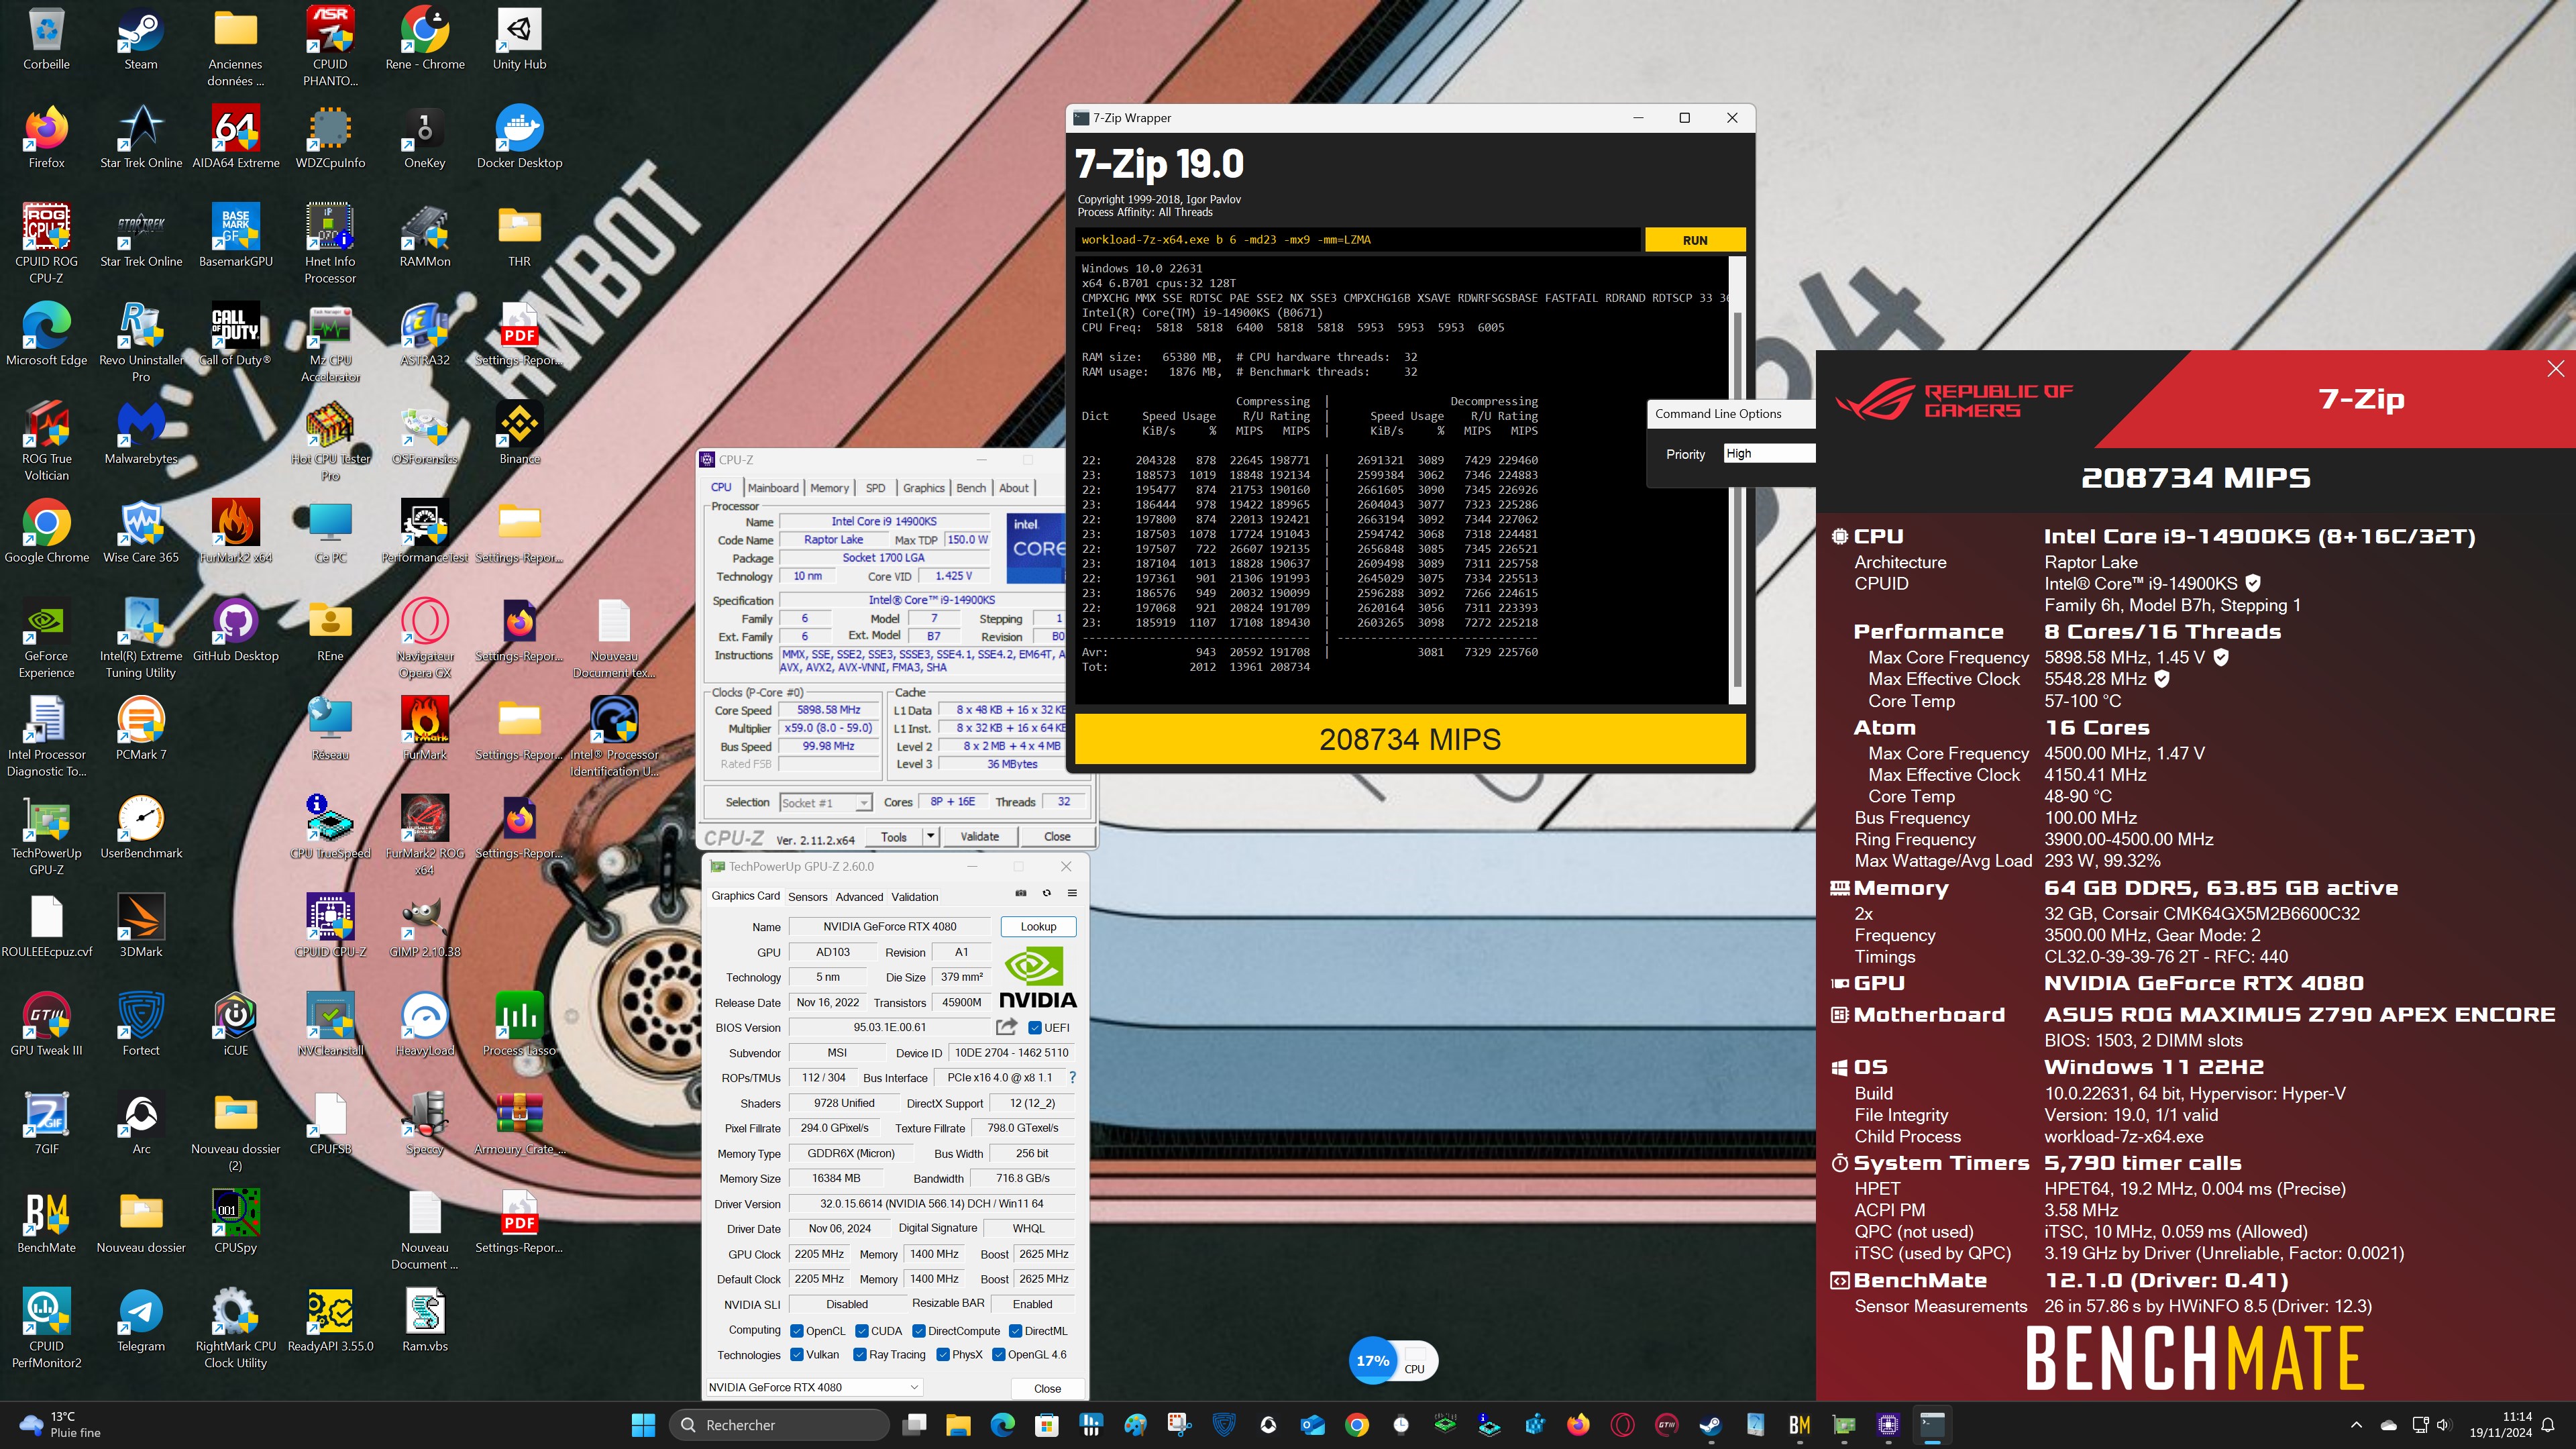Click the taskbar clock showing 11:14

(x=2500, y=1425)
